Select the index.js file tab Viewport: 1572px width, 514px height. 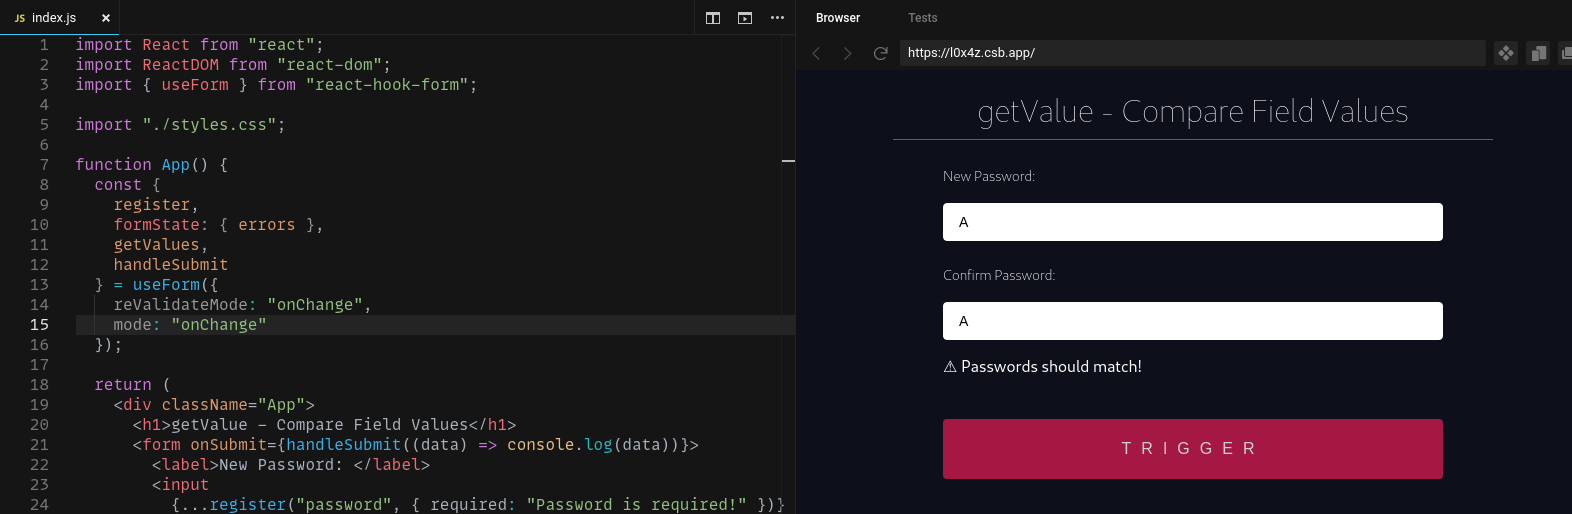click(x=54, y=18)
